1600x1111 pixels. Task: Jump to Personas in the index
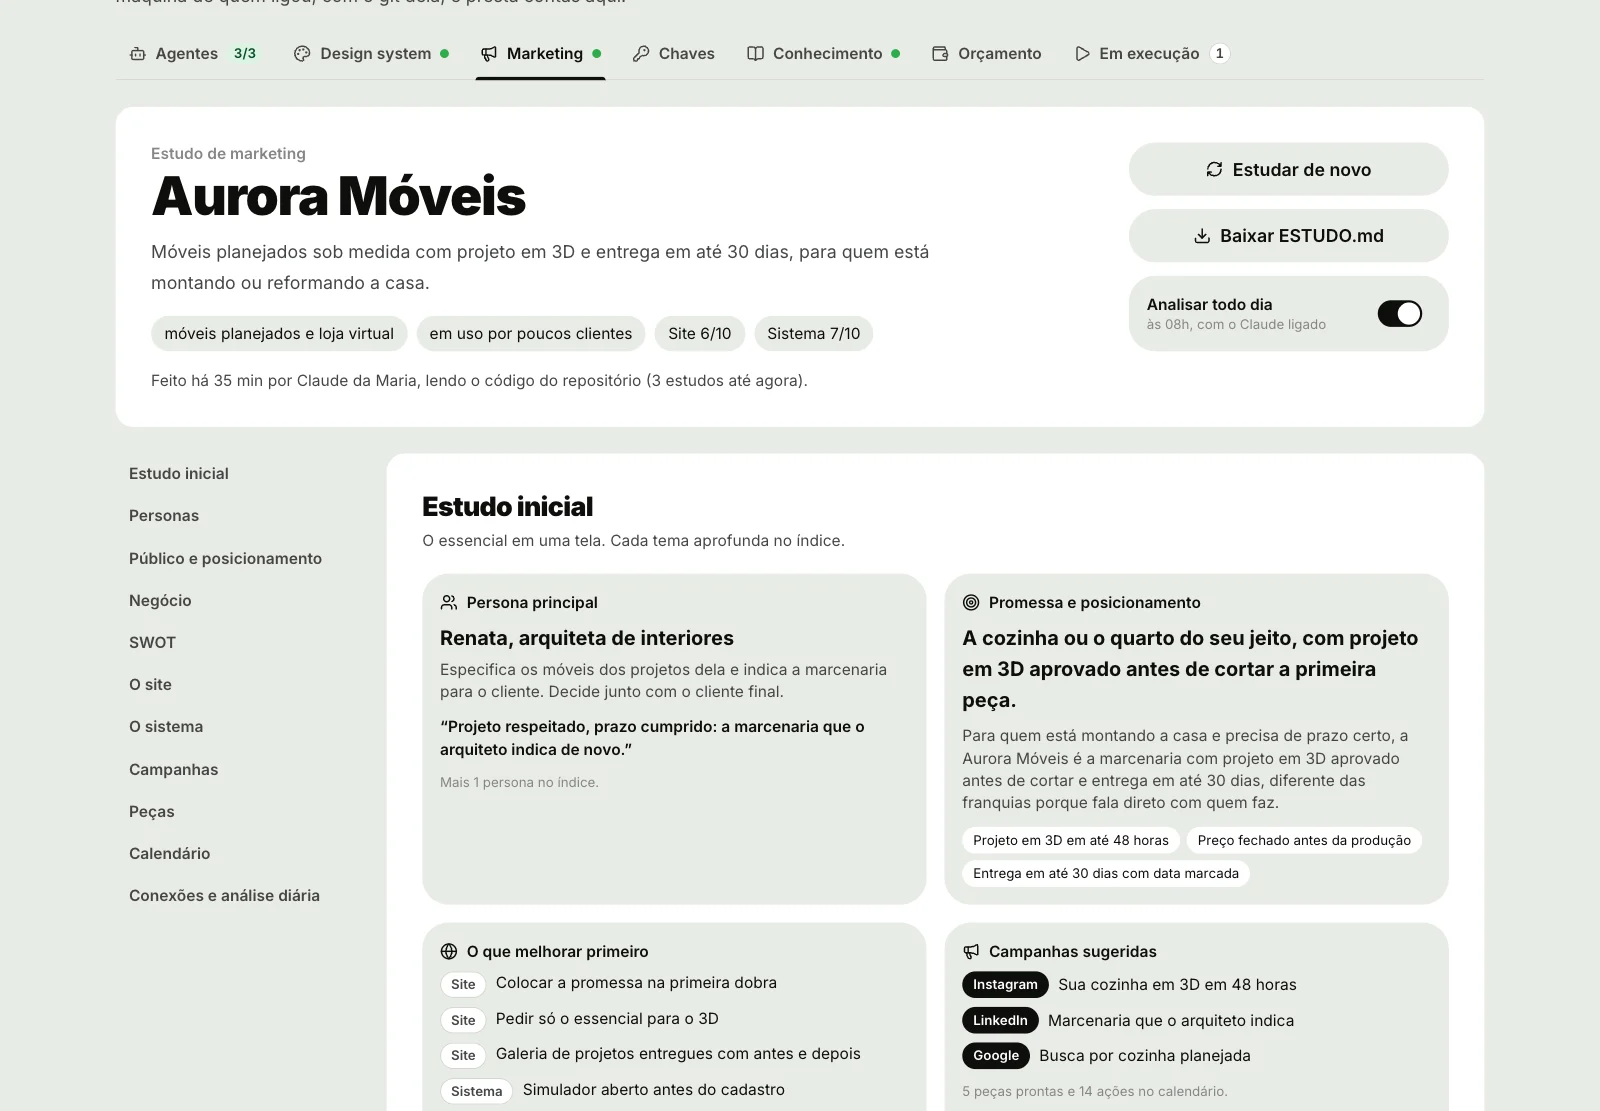coord(164,516)
